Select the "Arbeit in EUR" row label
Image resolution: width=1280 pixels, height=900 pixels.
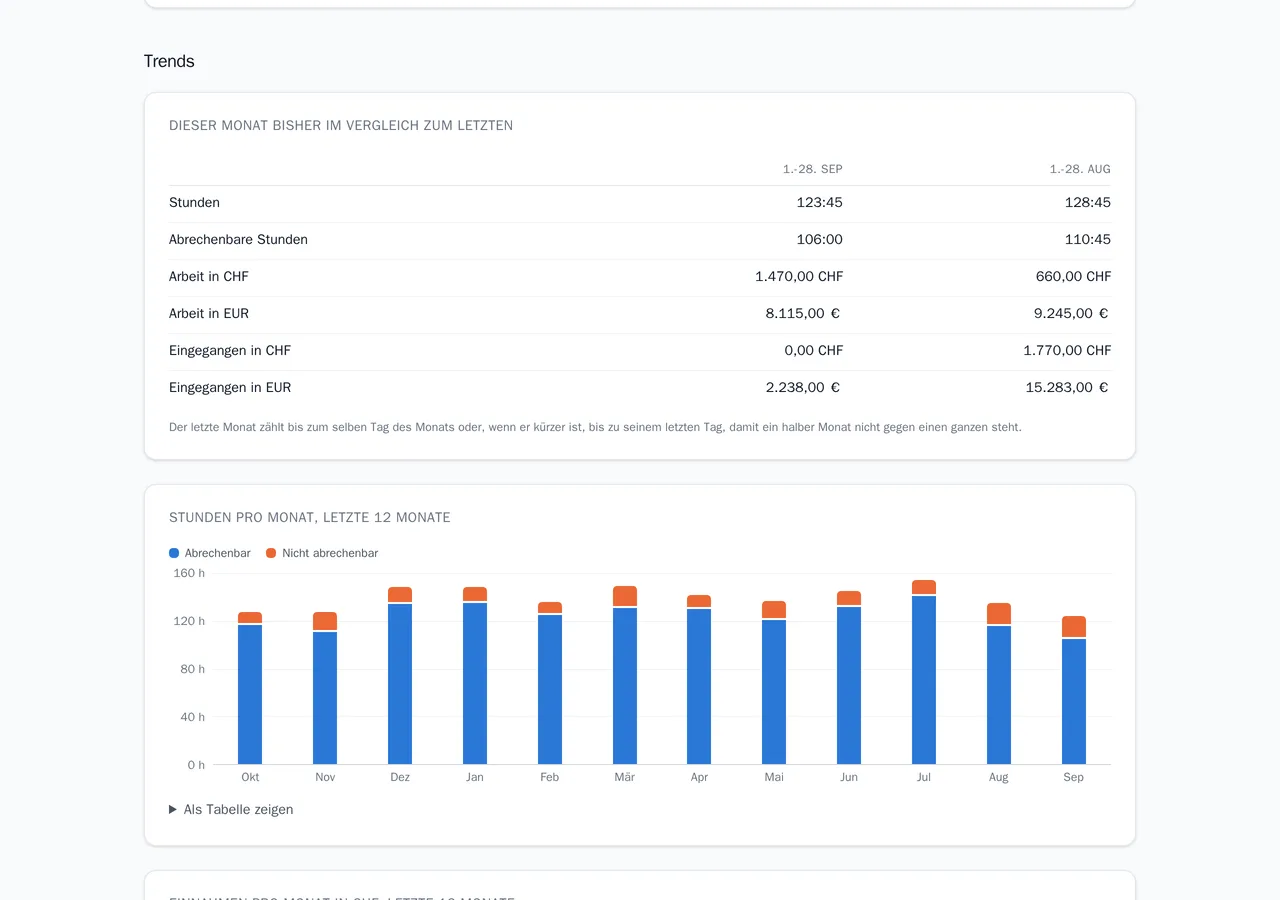click(209, 314)
